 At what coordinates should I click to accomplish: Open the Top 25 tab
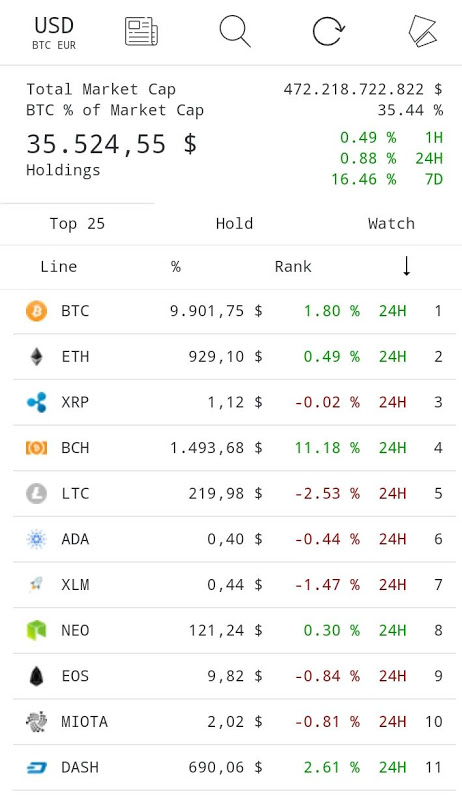(x=77, y=224)
